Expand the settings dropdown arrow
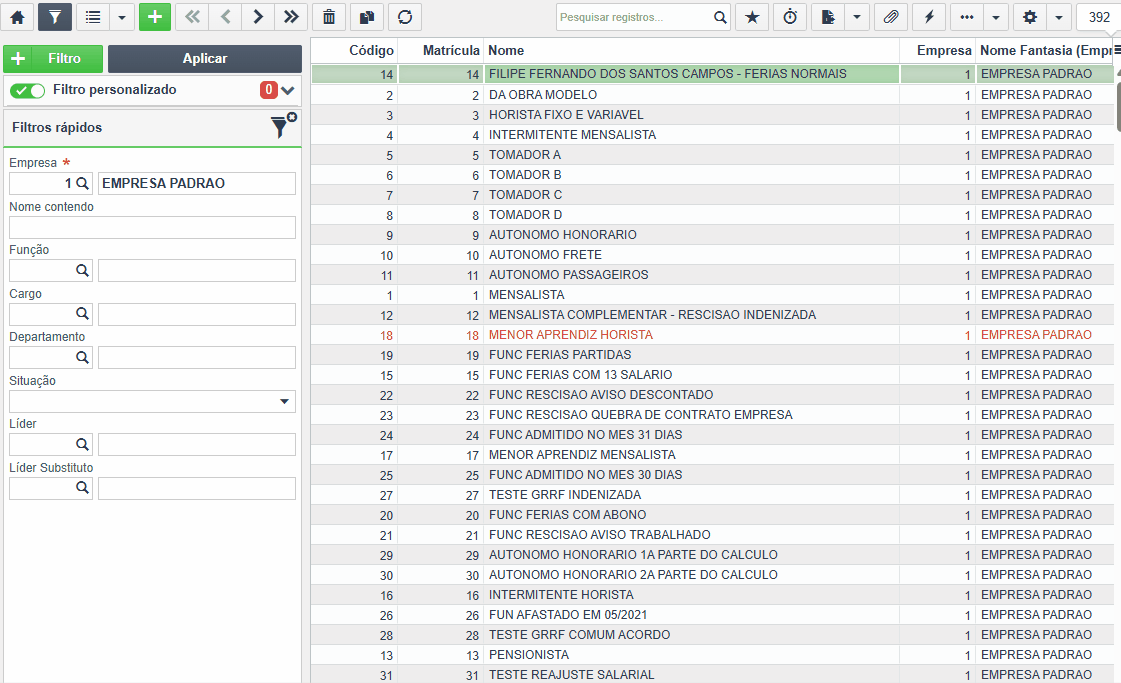The height and width of the screenshot is (683, 1121). (x=1059, y=17)
